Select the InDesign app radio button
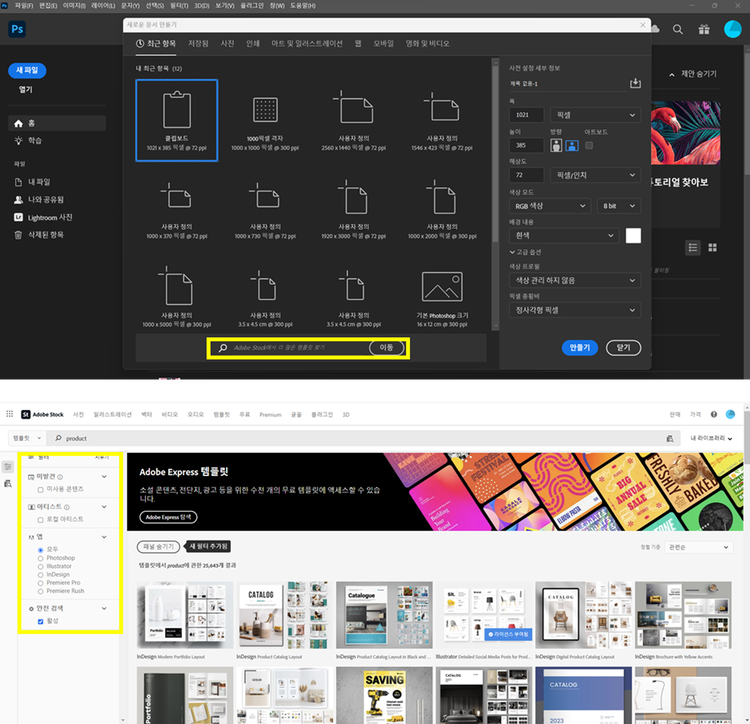Image resolution: width=750 pixels, height=724 pixels. (x=40, y=575)
